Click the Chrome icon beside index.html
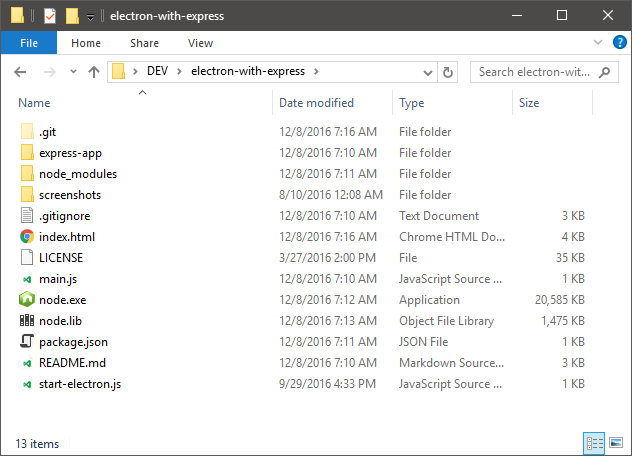 pyautogui.click(x=27, y=236)
